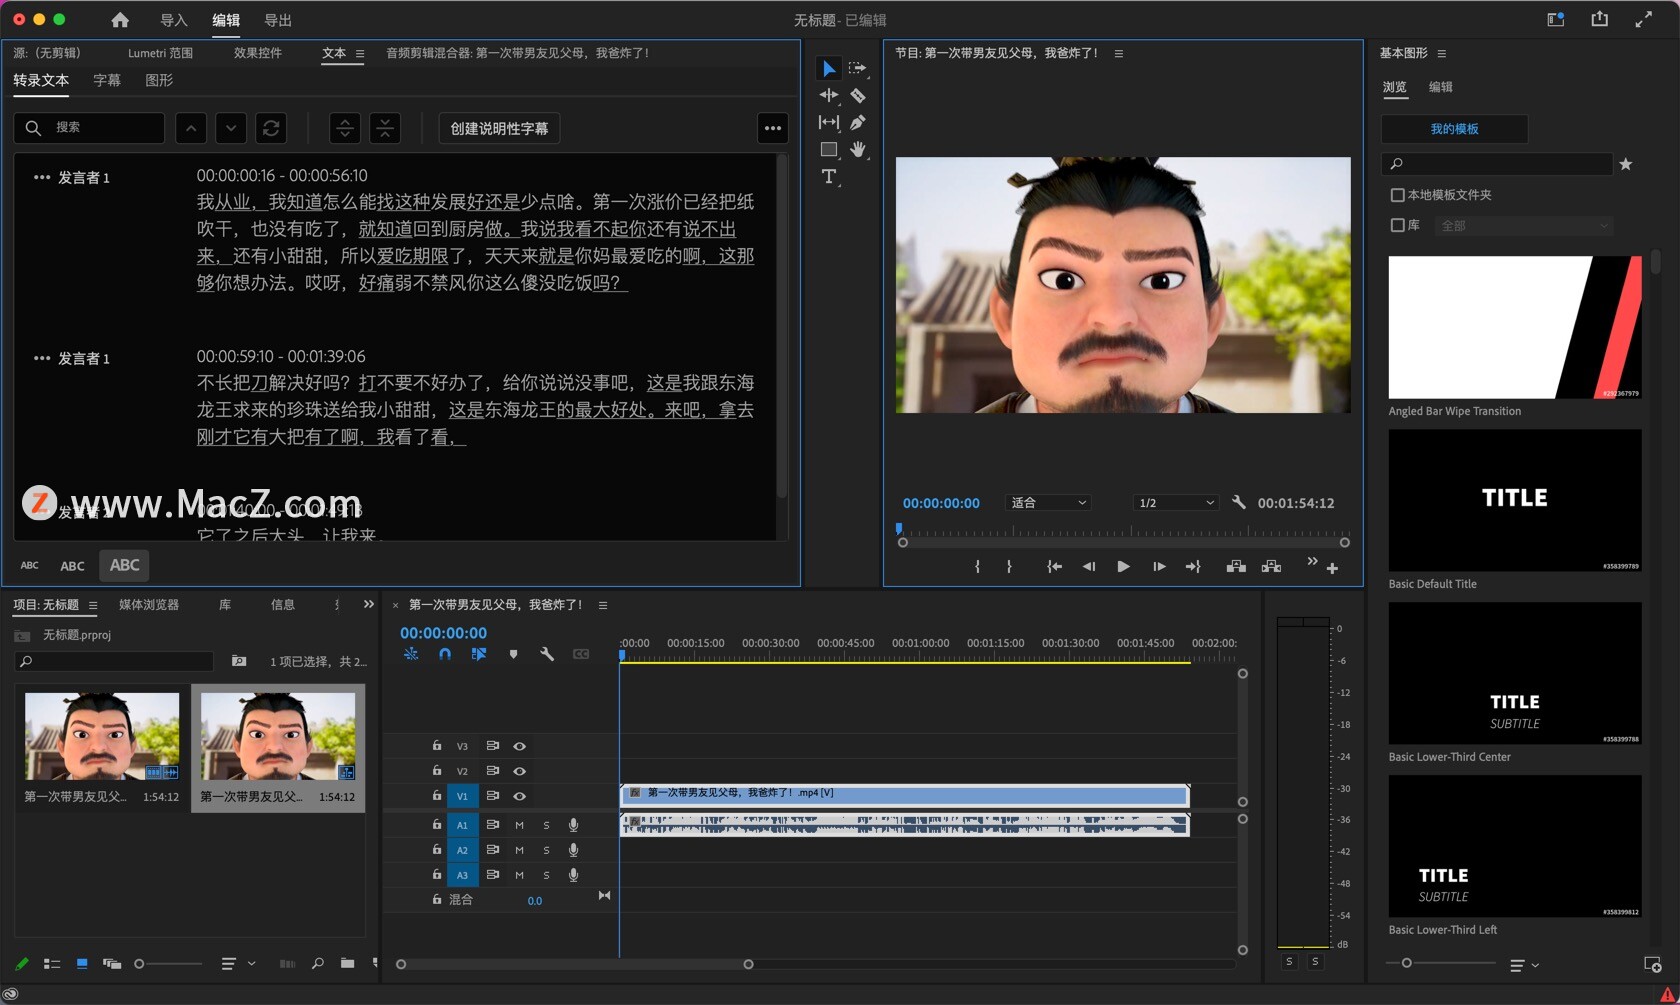
Task: Click timeline wrench display settings
Action: pyautogui.click(x=546, y=654)
